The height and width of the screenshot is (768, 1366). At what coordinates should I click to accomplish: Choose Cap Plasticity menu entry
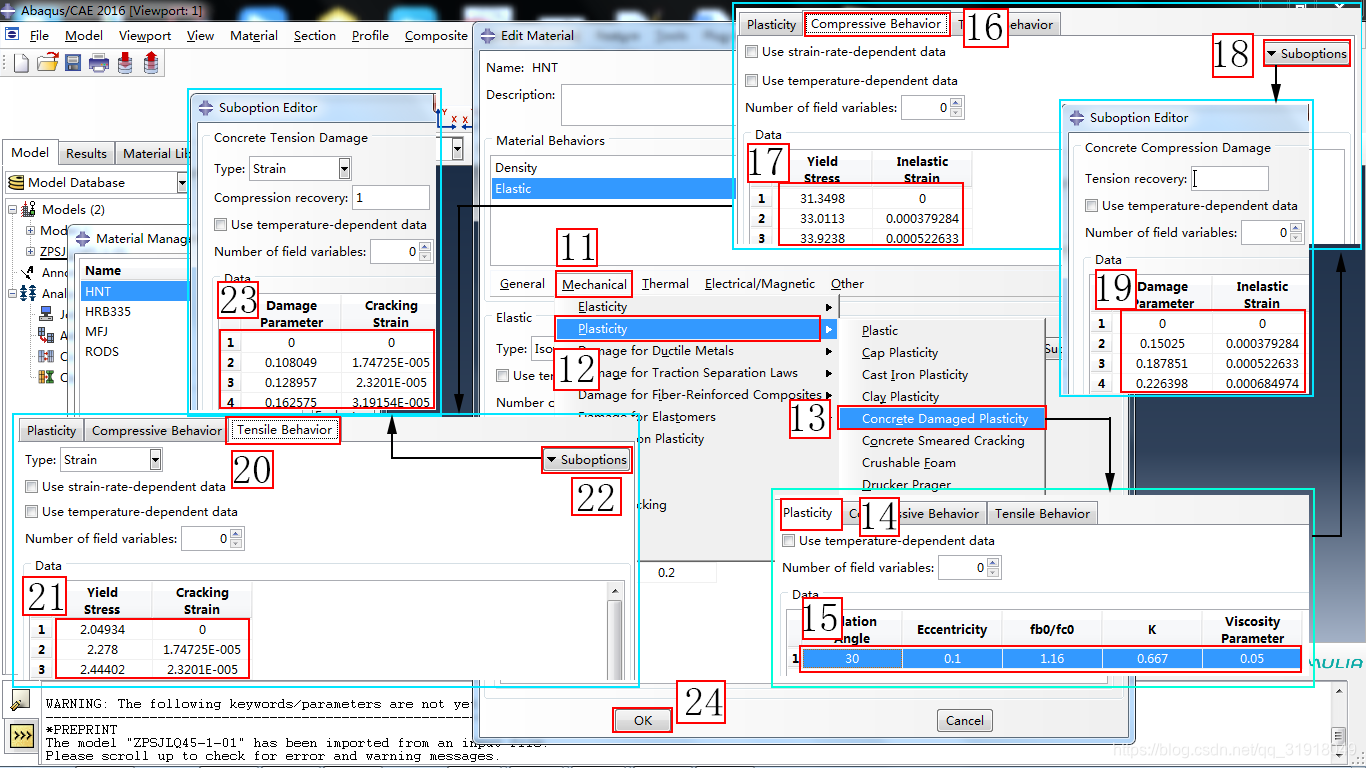click(x=900, y=352)
